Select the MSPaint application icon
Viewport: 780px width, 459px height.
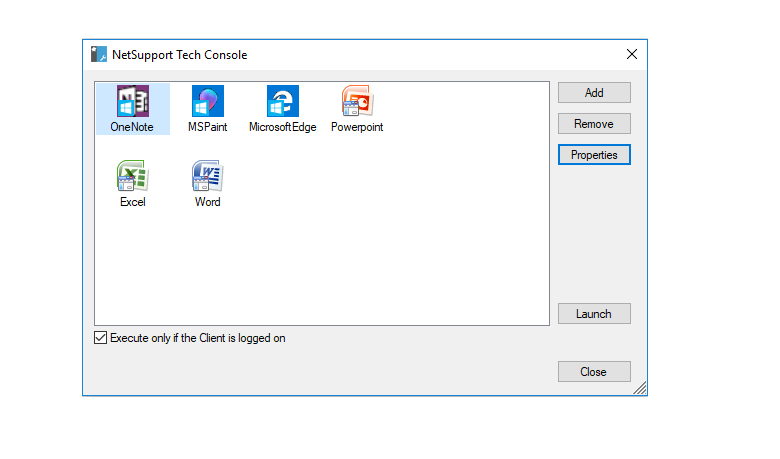(x=207, y=102)
